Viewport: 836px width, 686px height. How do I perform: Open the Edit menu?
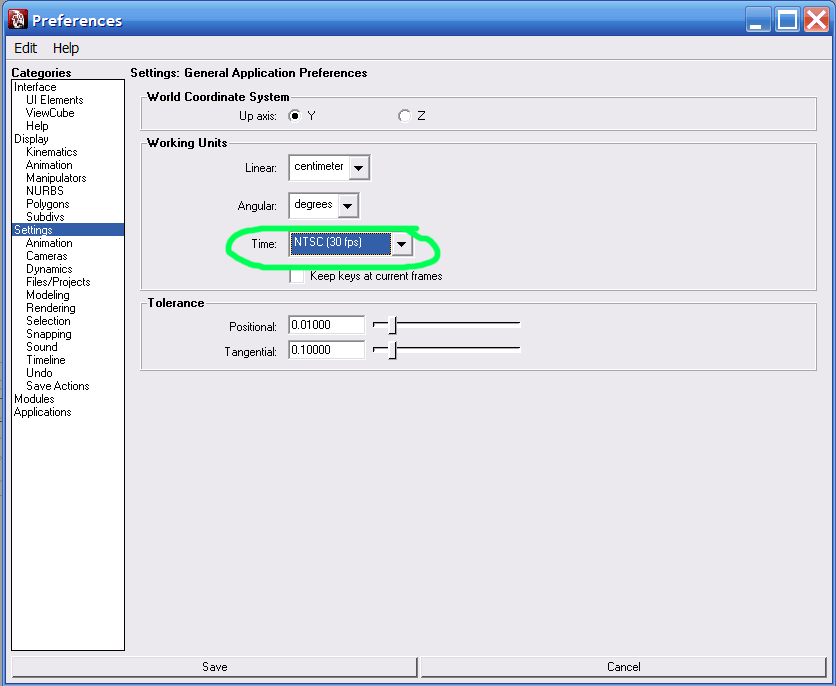pos(25,48)
